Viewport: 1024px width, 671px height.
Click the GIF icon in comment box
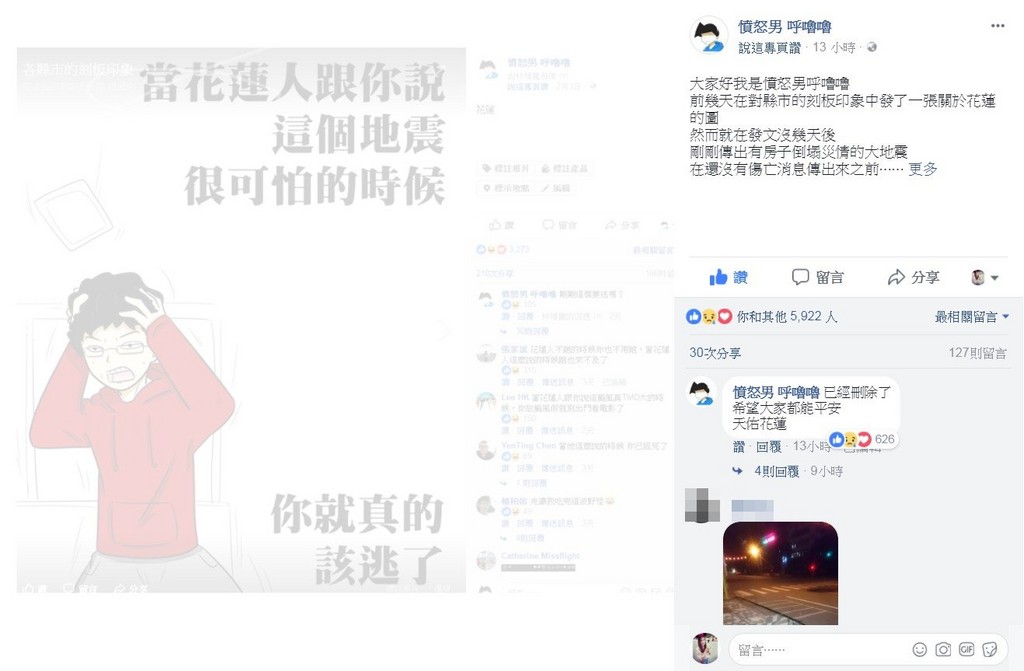click(967, 649)
